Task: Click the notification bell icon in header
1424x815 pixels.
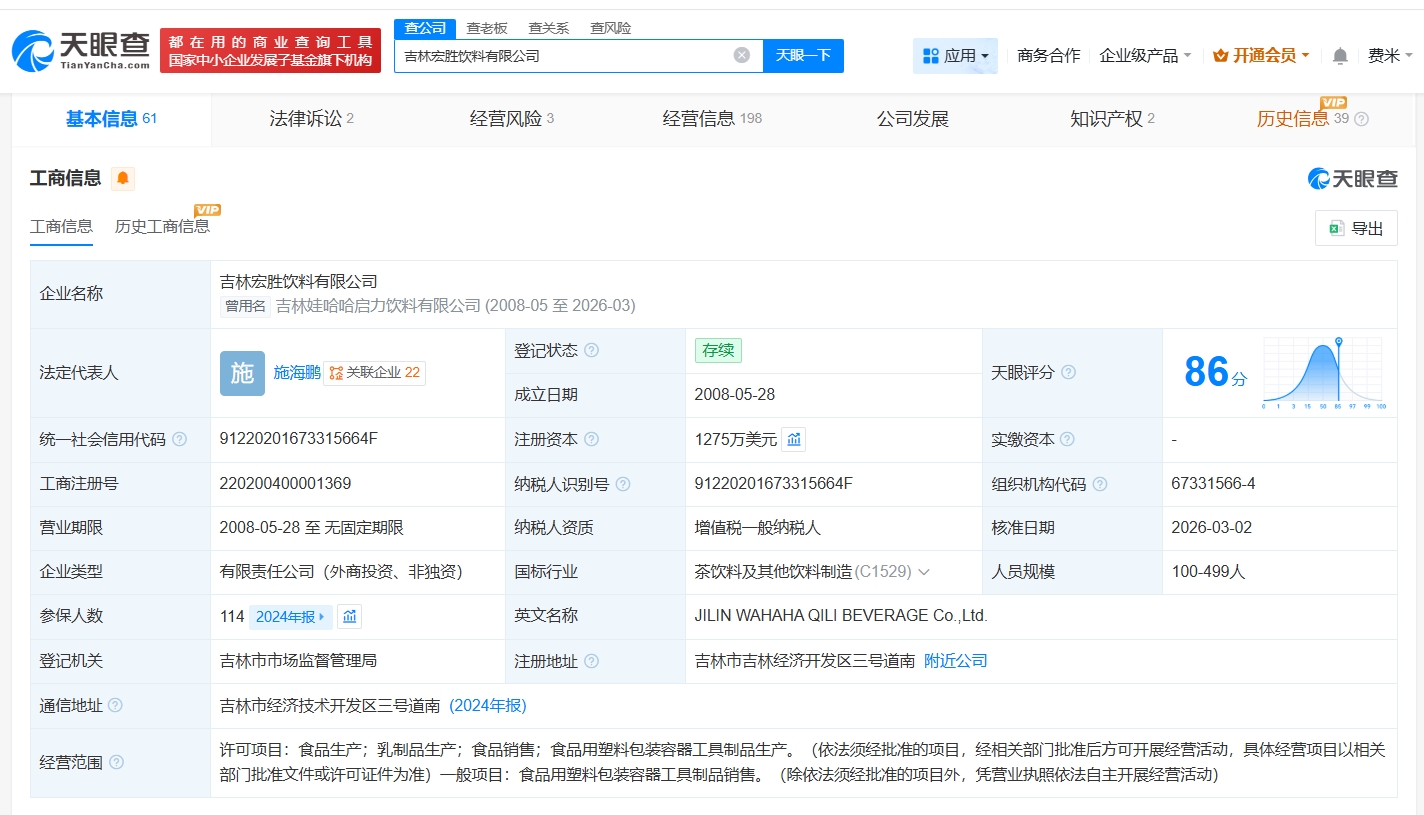Action: pos(1340,56)
